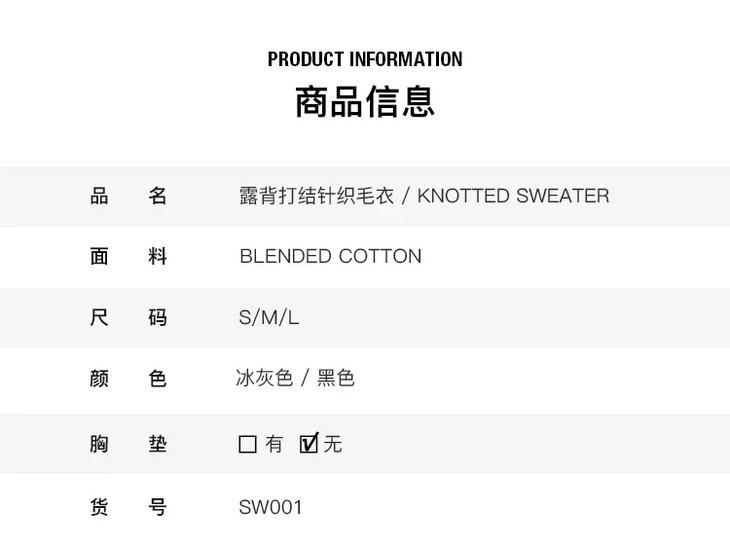Screen dimensions: 730x545
Task: Click the KNOTTED SWEATER text
Action: 513,196
